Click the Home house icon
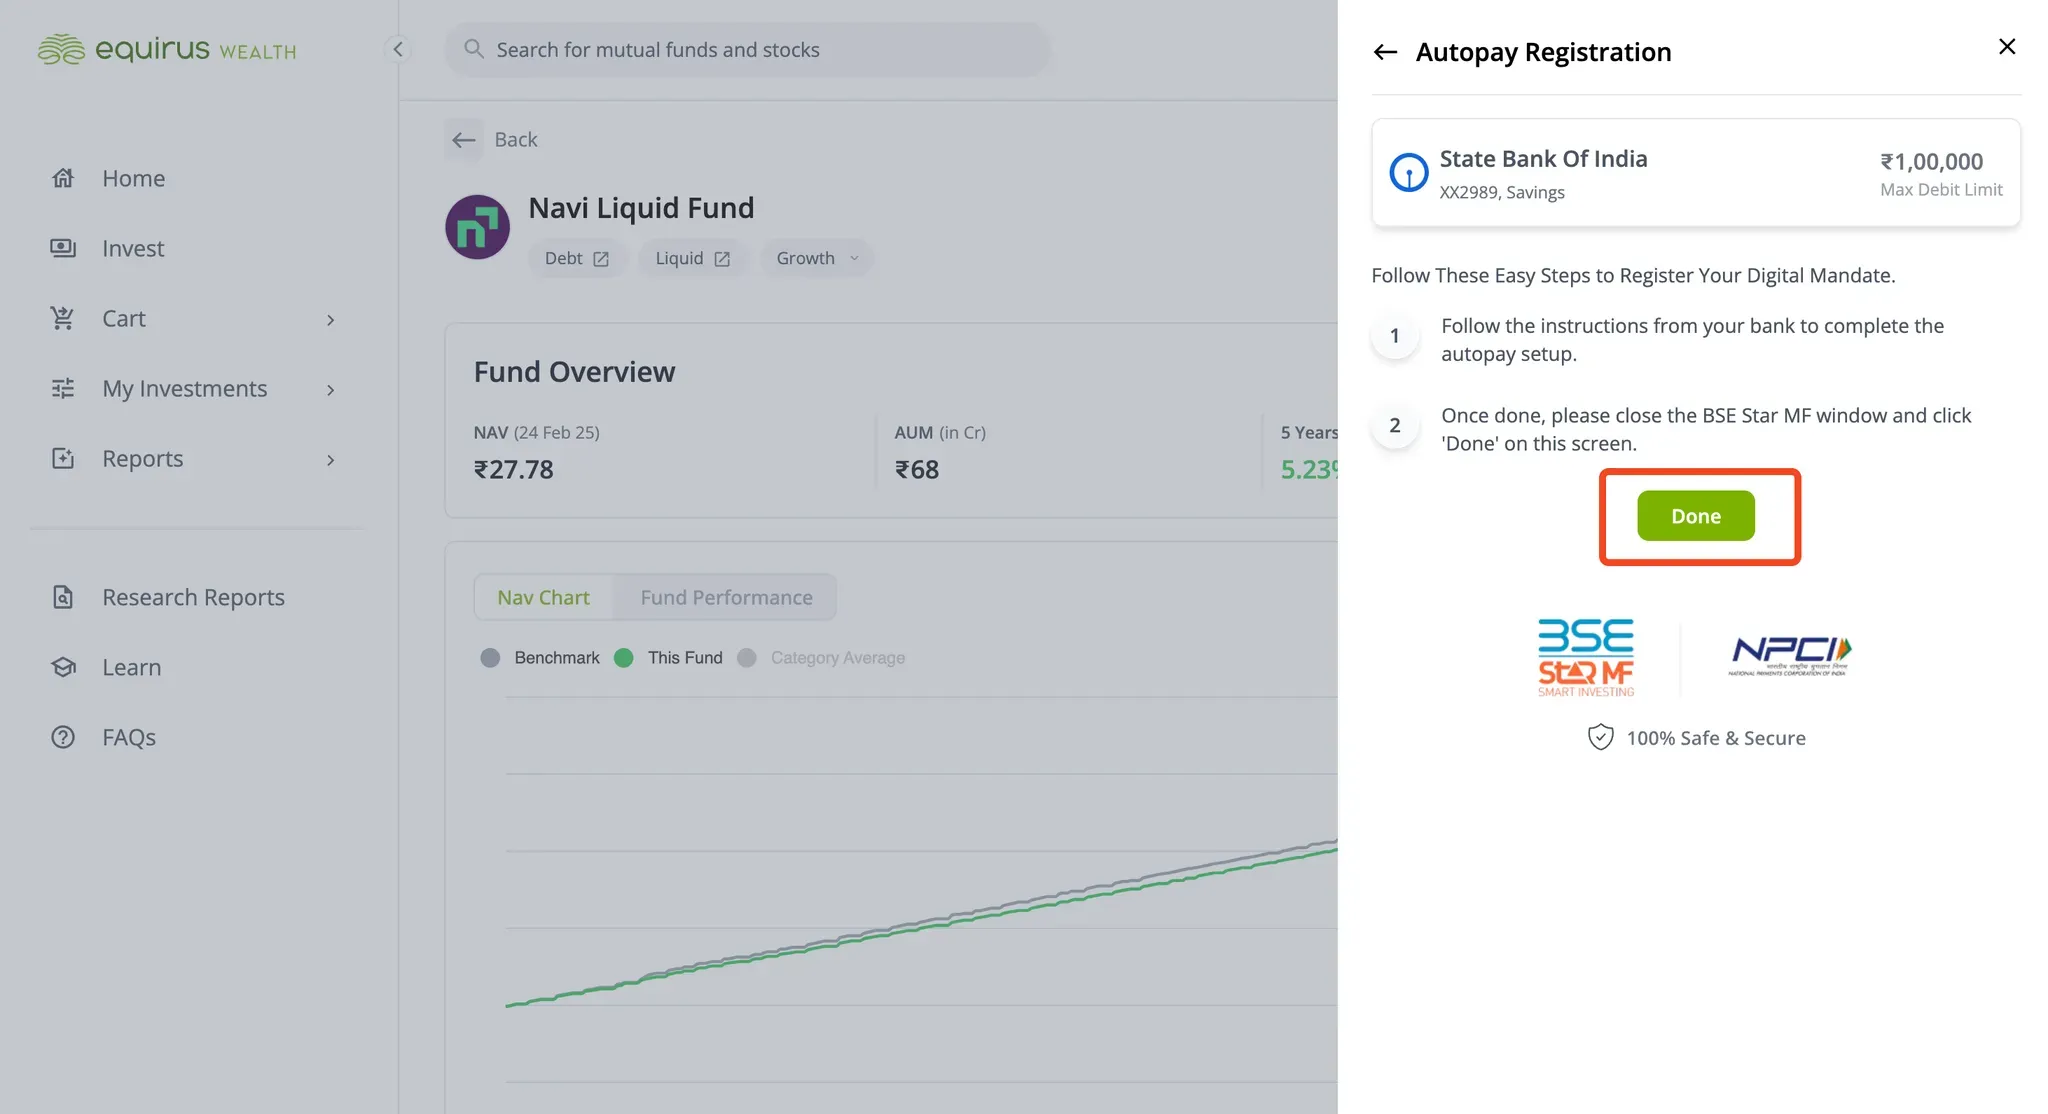The height and width of the screenshot is (1114, 2048). coord(63,178)
